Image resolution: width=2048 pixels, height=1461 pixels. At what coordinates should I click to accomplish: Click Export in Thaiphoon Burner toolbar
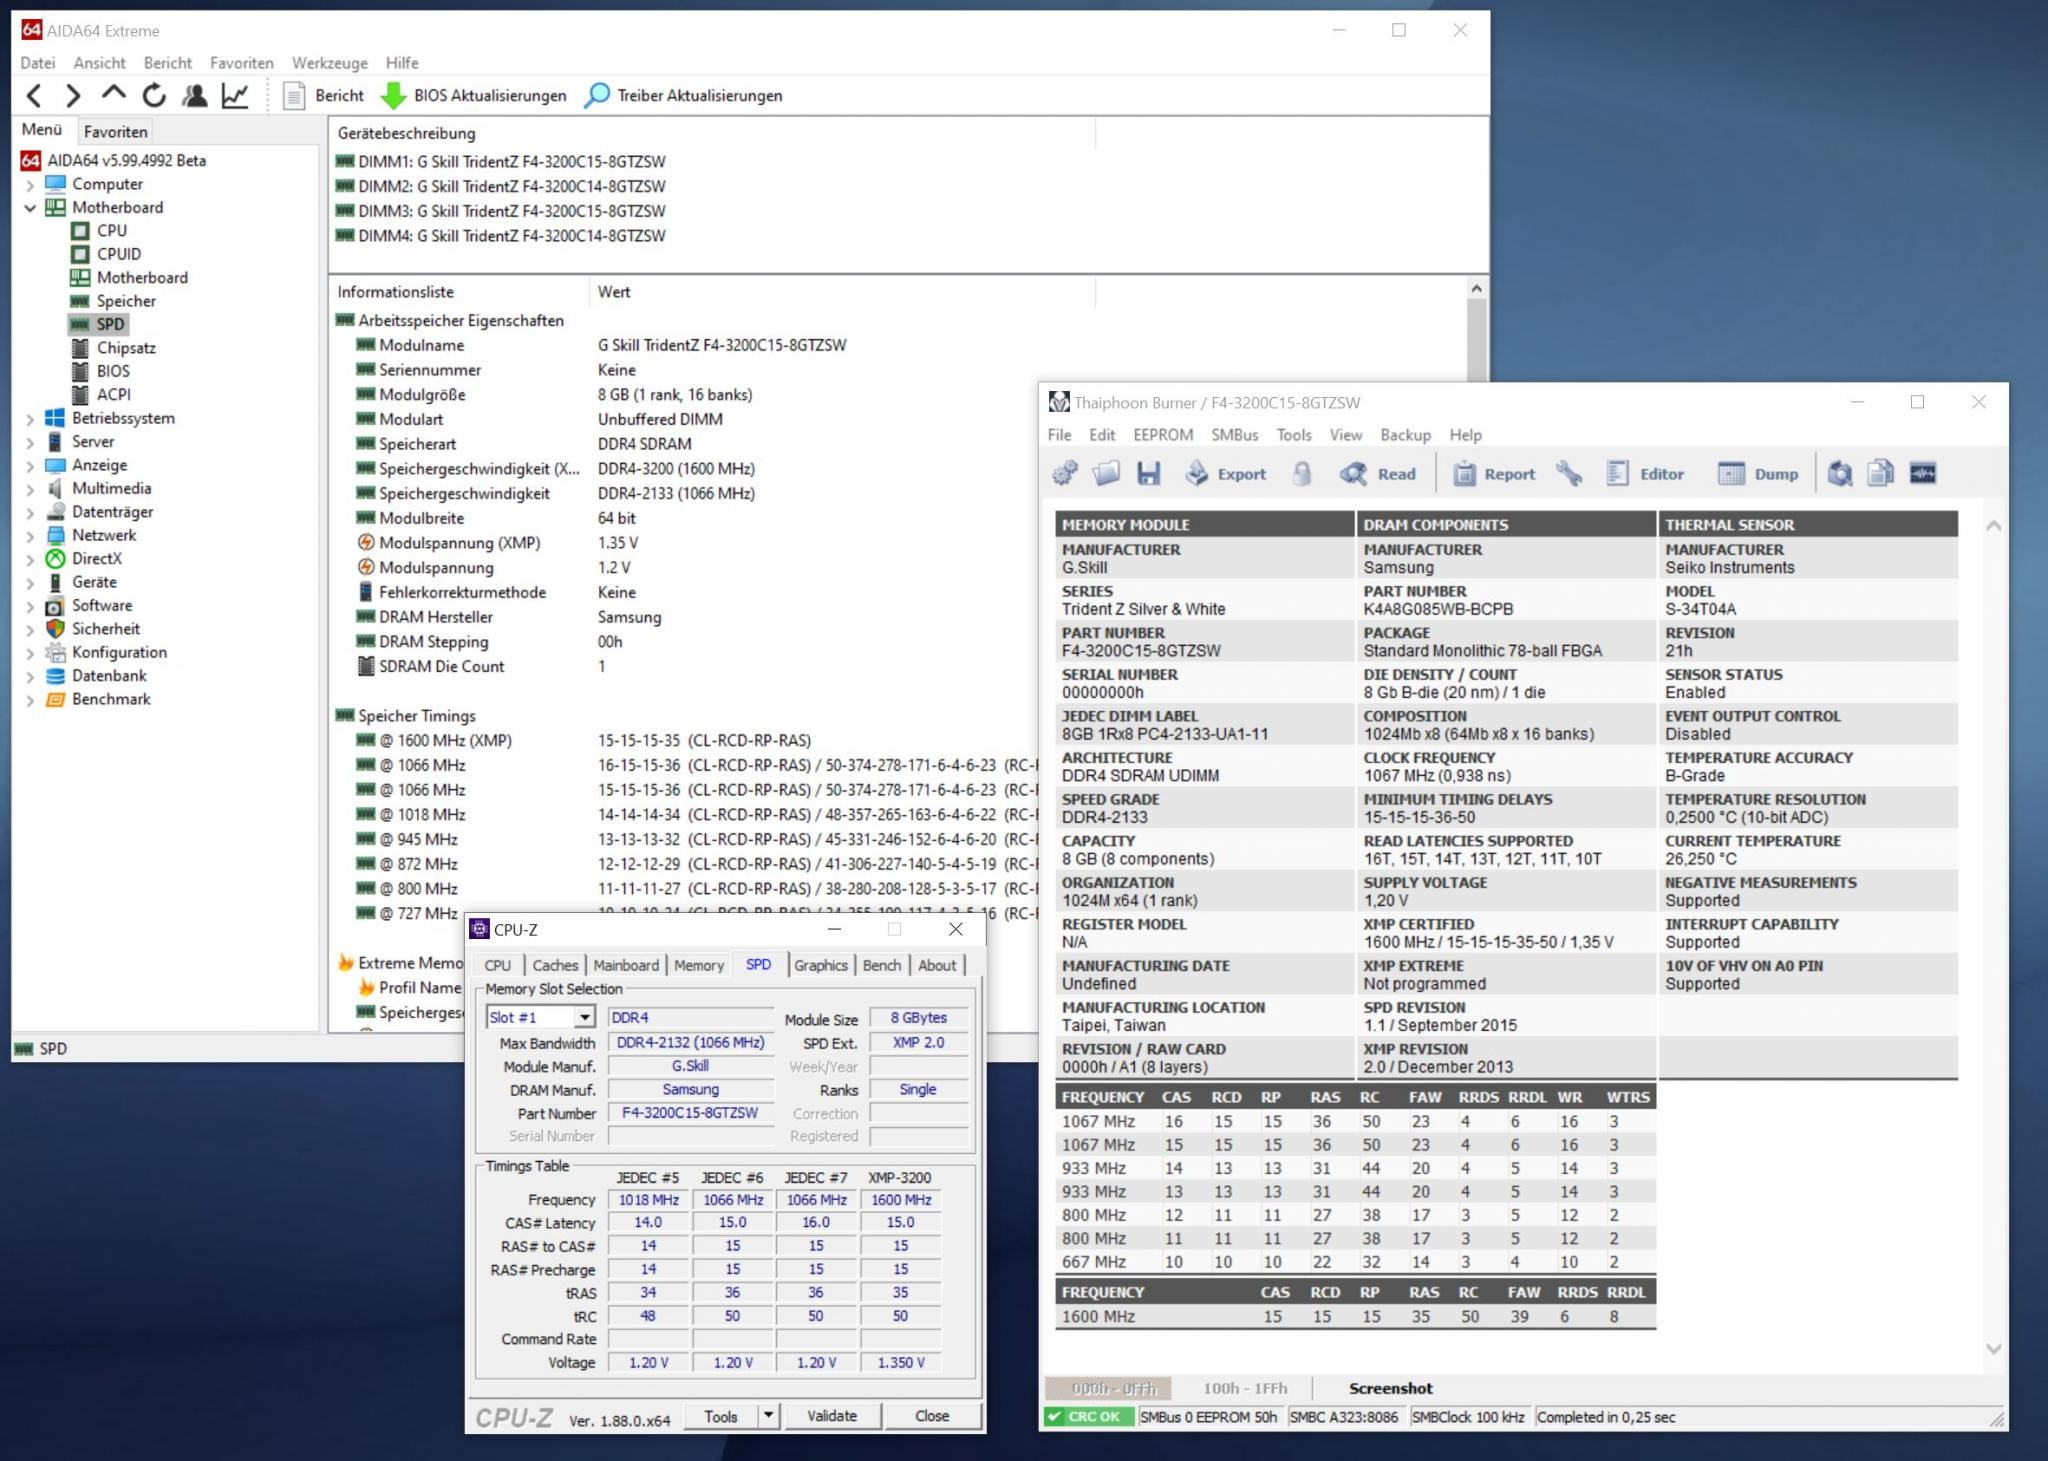click(1225, 474)
